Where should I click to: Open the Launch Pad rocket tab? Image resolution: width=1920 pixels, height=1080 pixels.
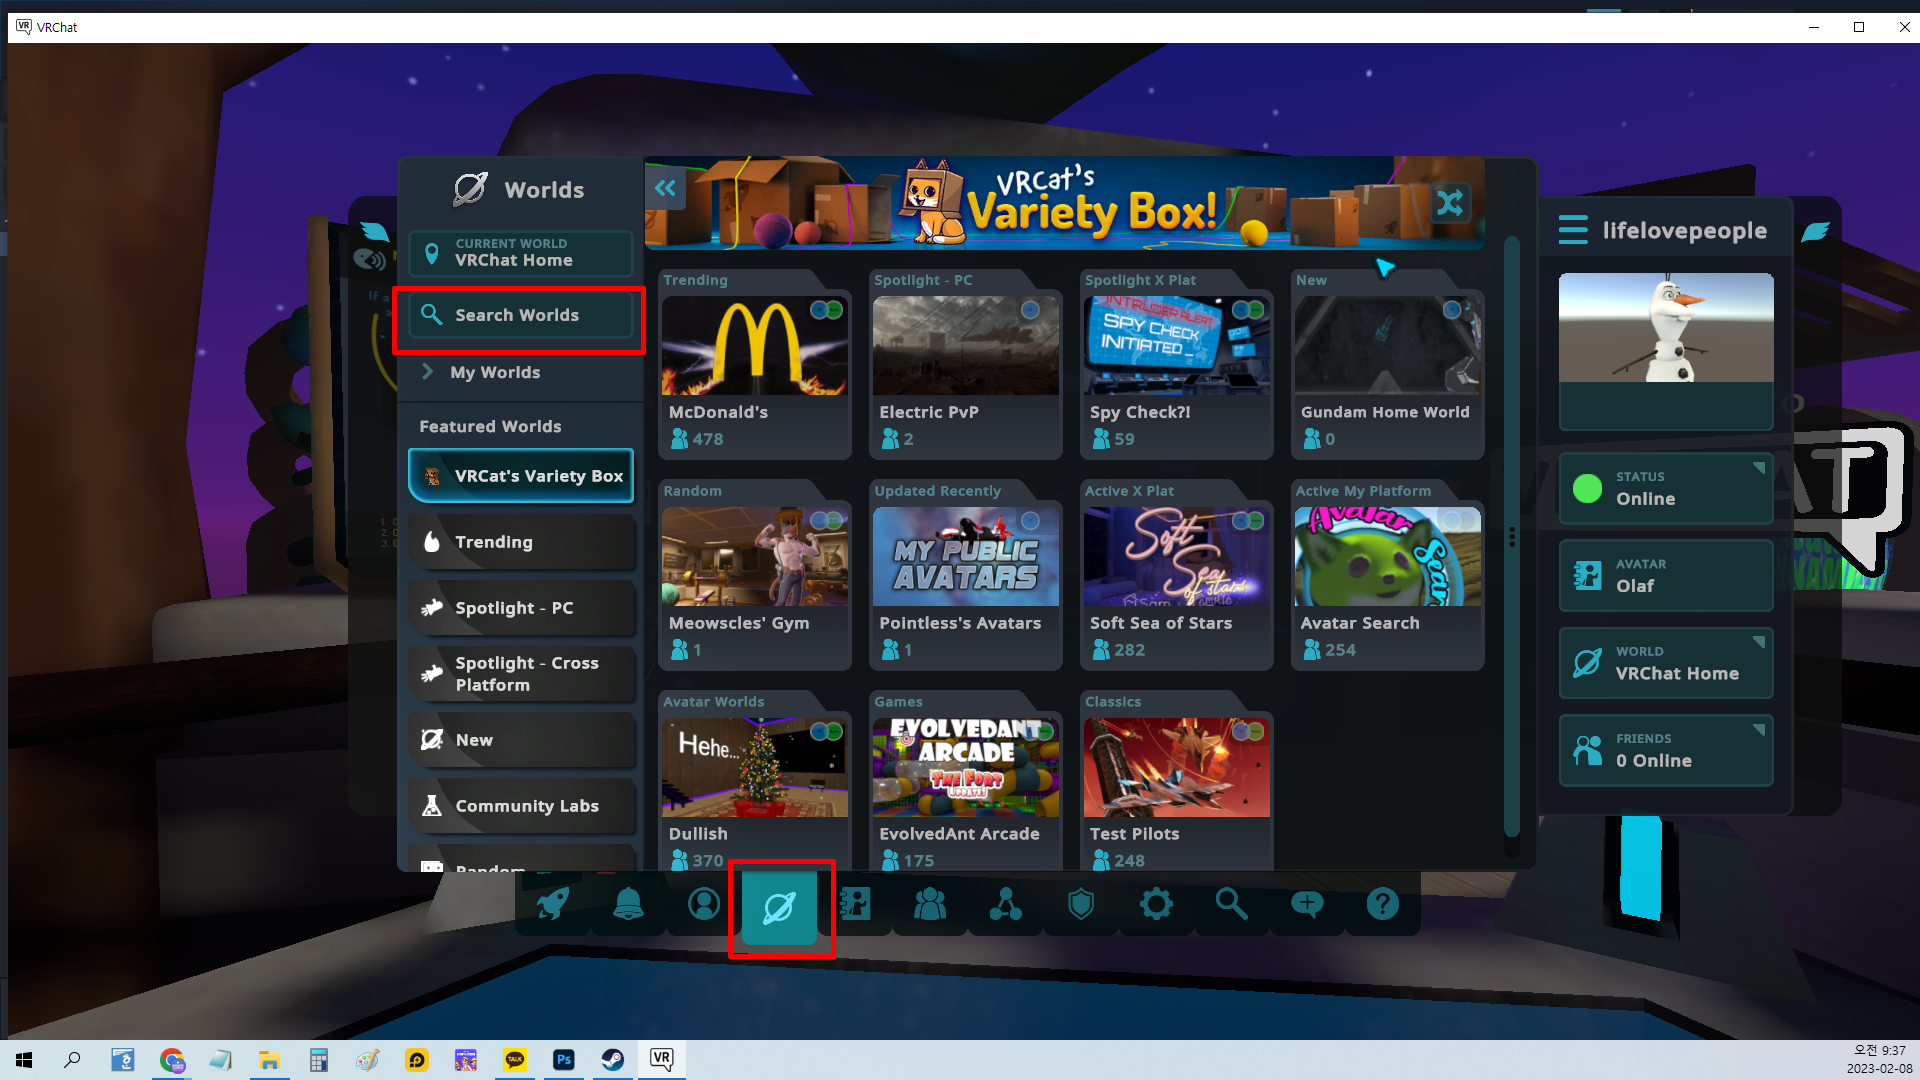553,904
